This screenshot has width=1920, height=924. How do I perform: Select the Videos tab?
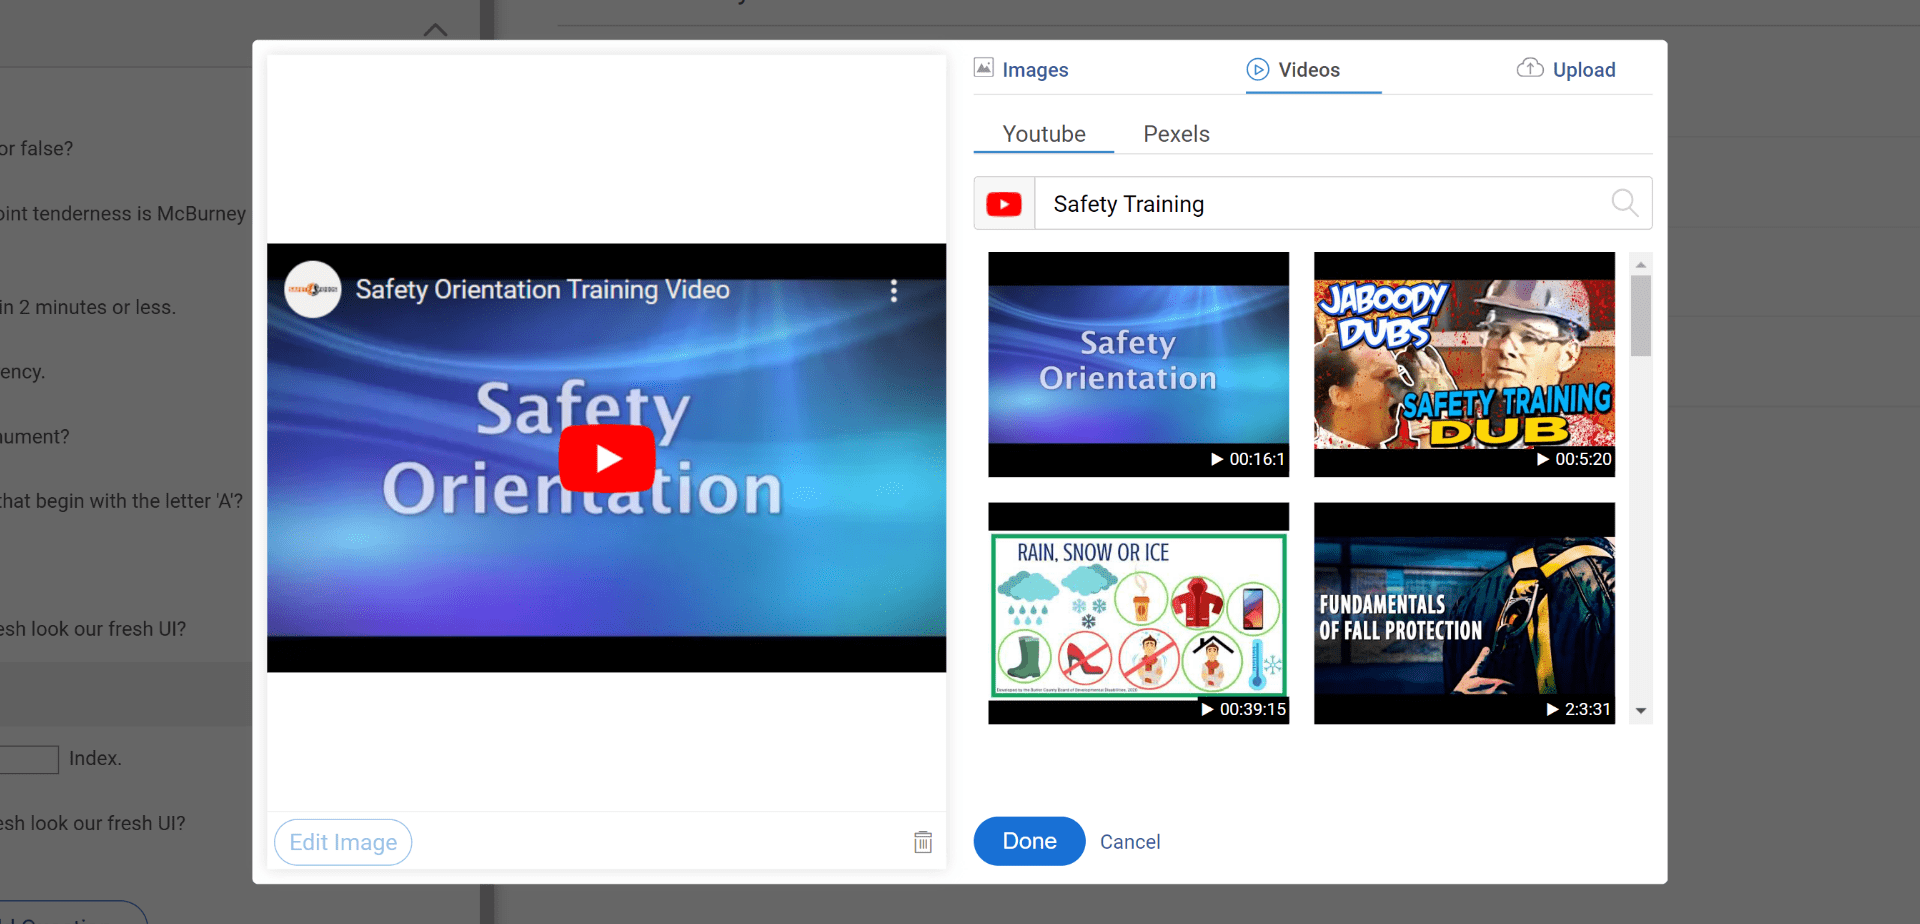[x=1293, y=70]
